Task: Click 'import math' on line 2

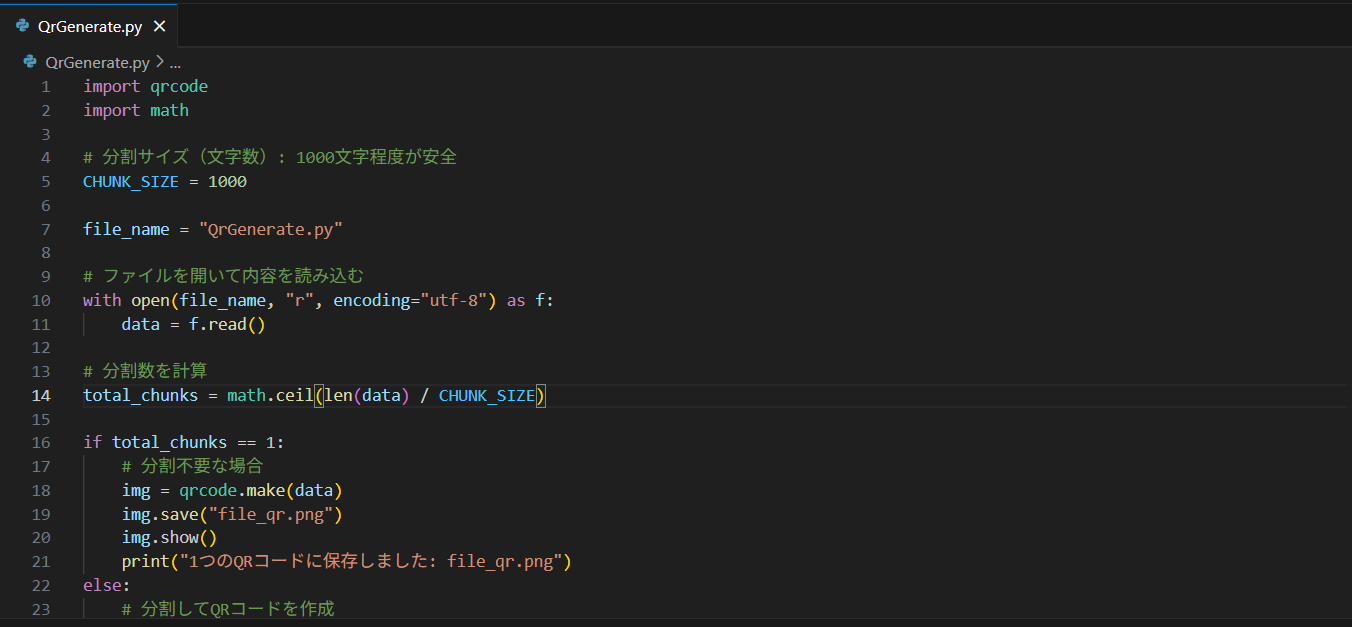Action: [x=136, y=111]
